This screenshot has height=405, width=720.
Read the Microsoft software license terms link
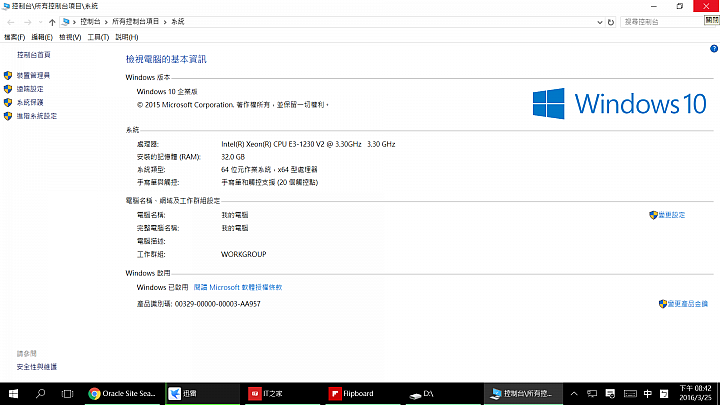[238, 287]
